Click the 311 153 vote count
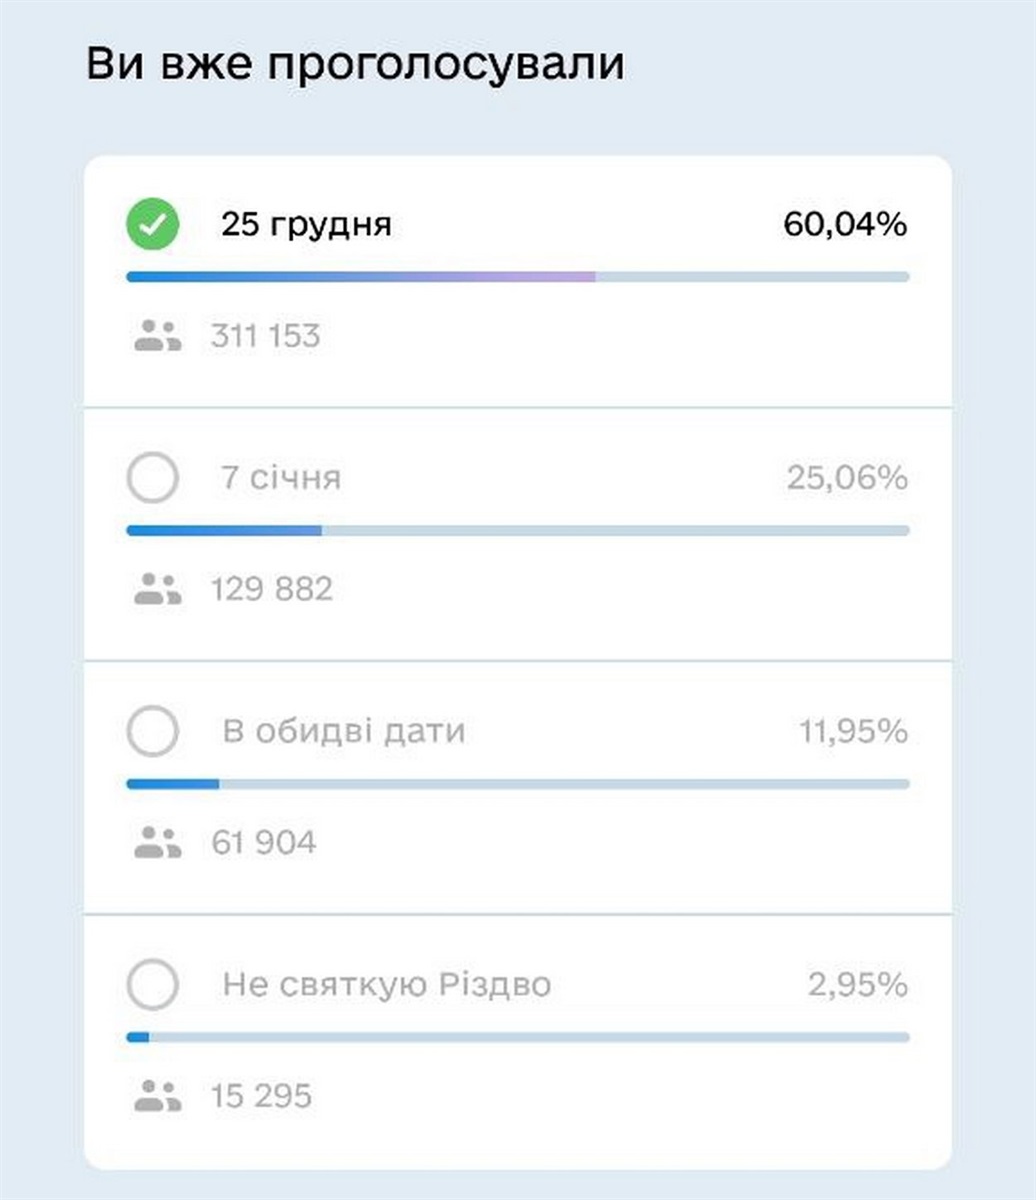This screenshot has width=1036, height=1200. click(x=265, y=336)
